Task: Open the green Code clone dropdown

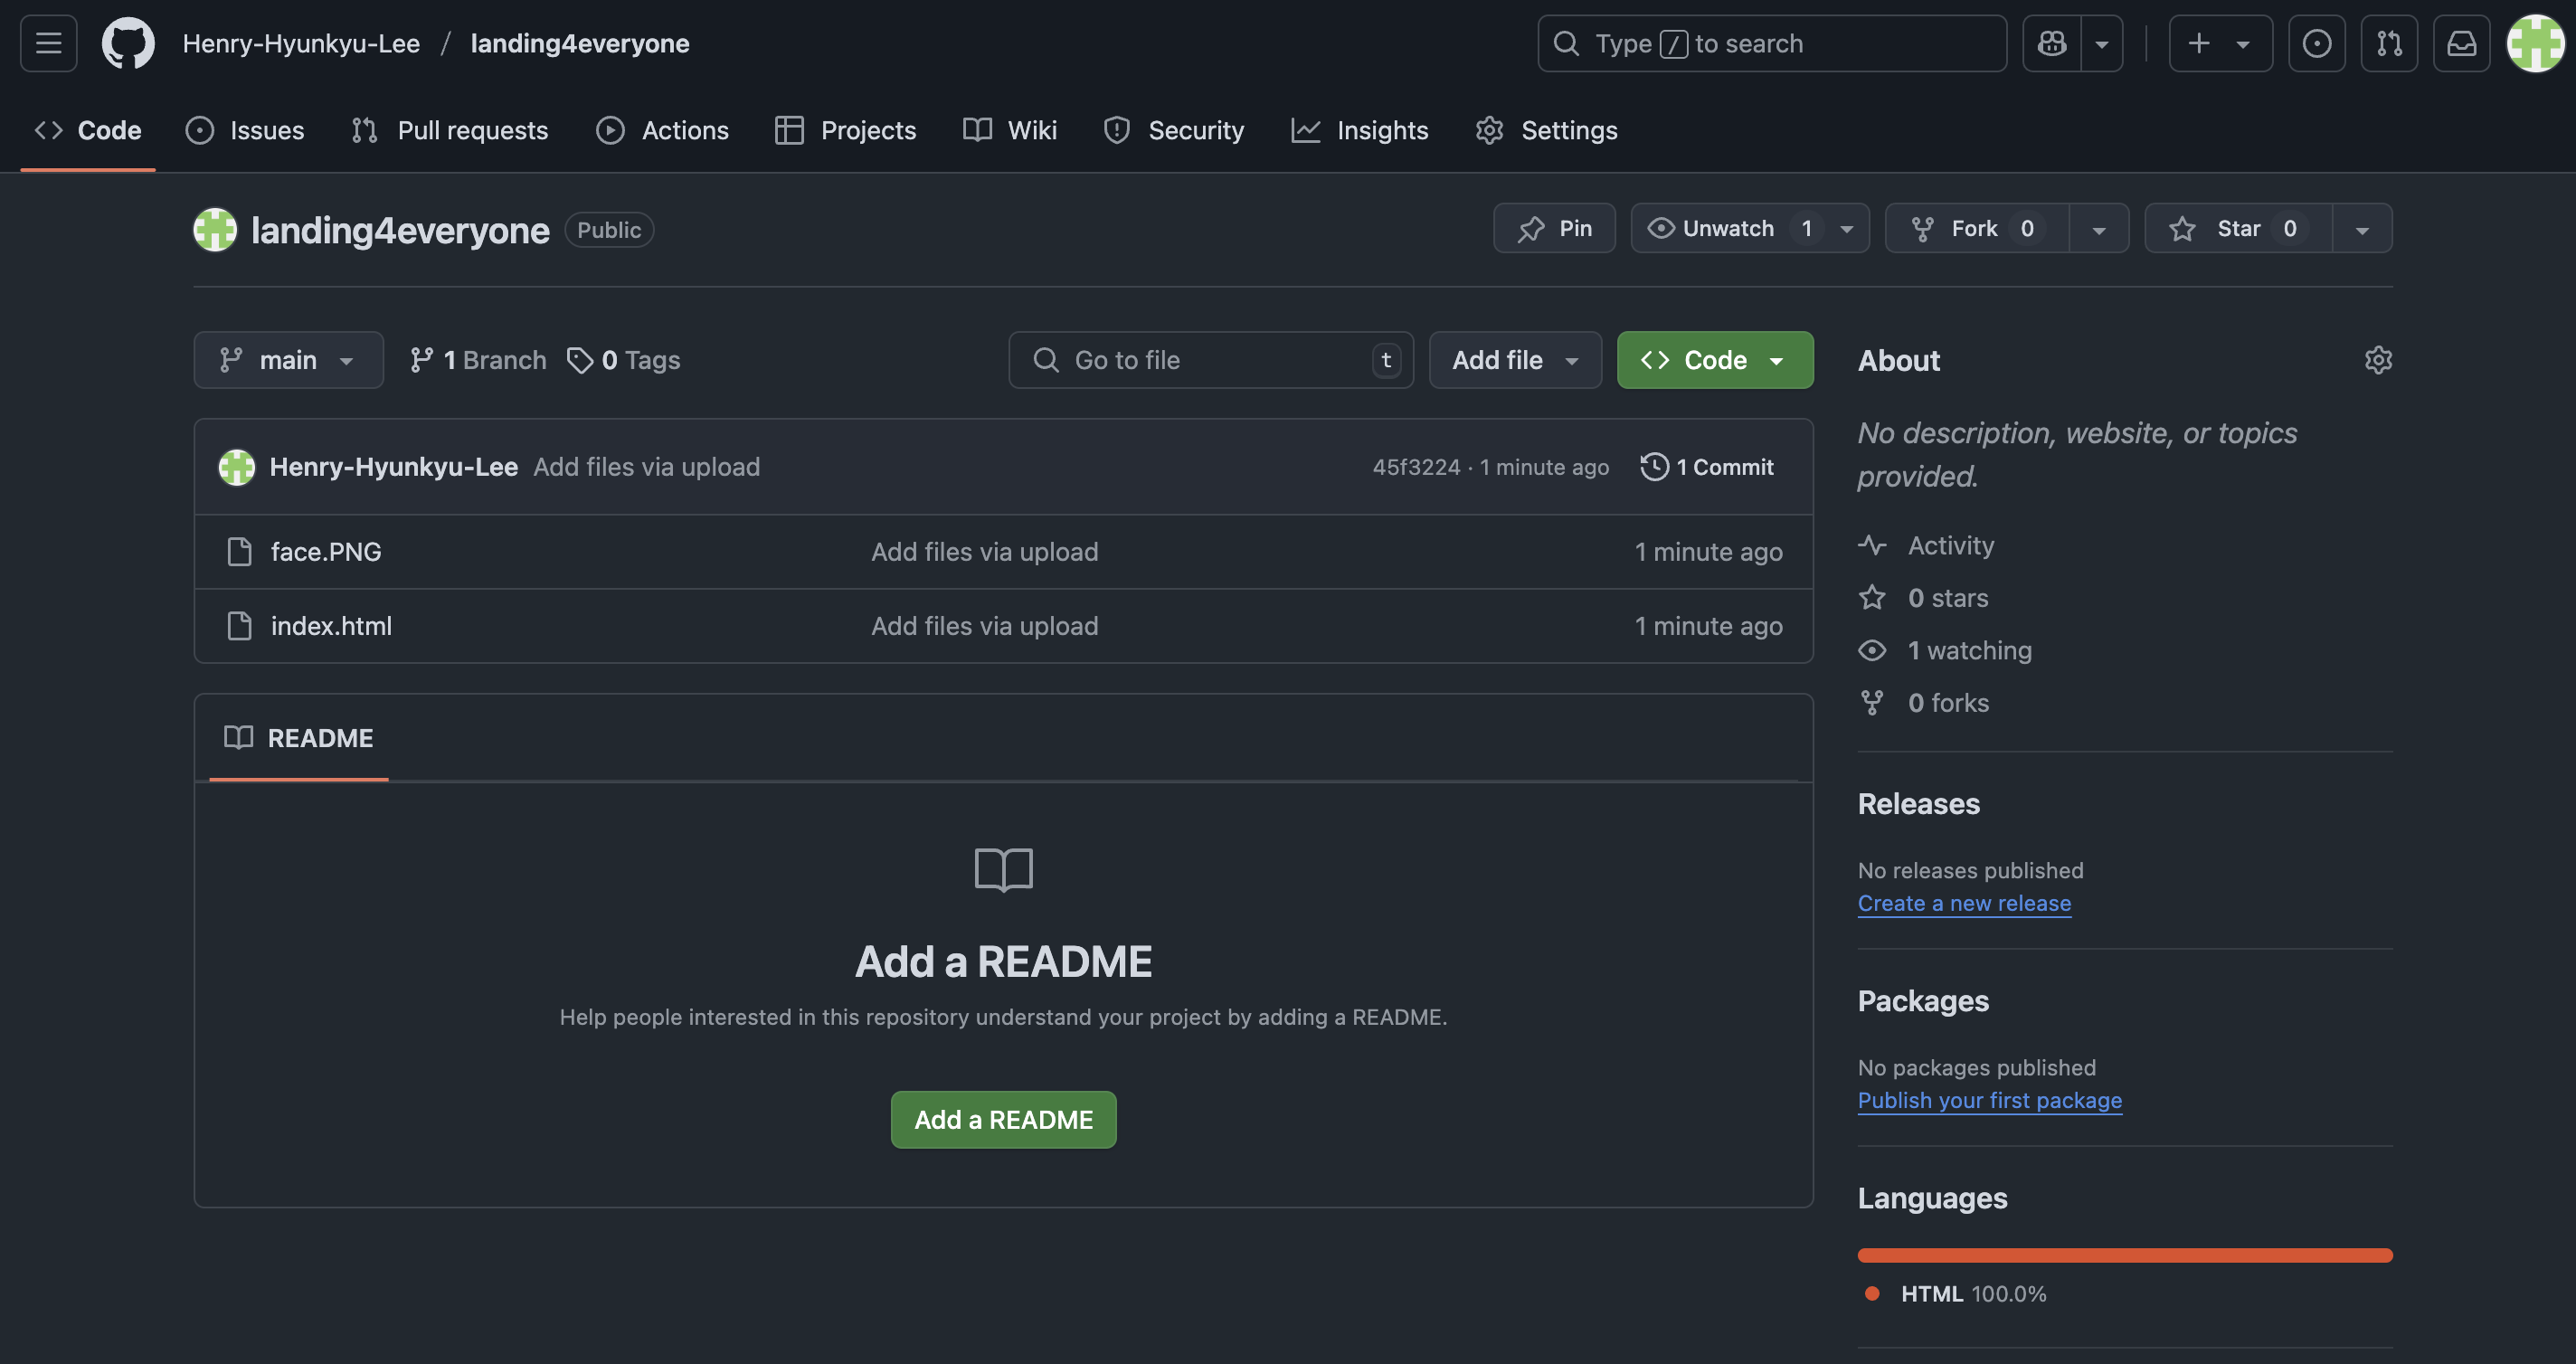Action: coord(1715,360)
